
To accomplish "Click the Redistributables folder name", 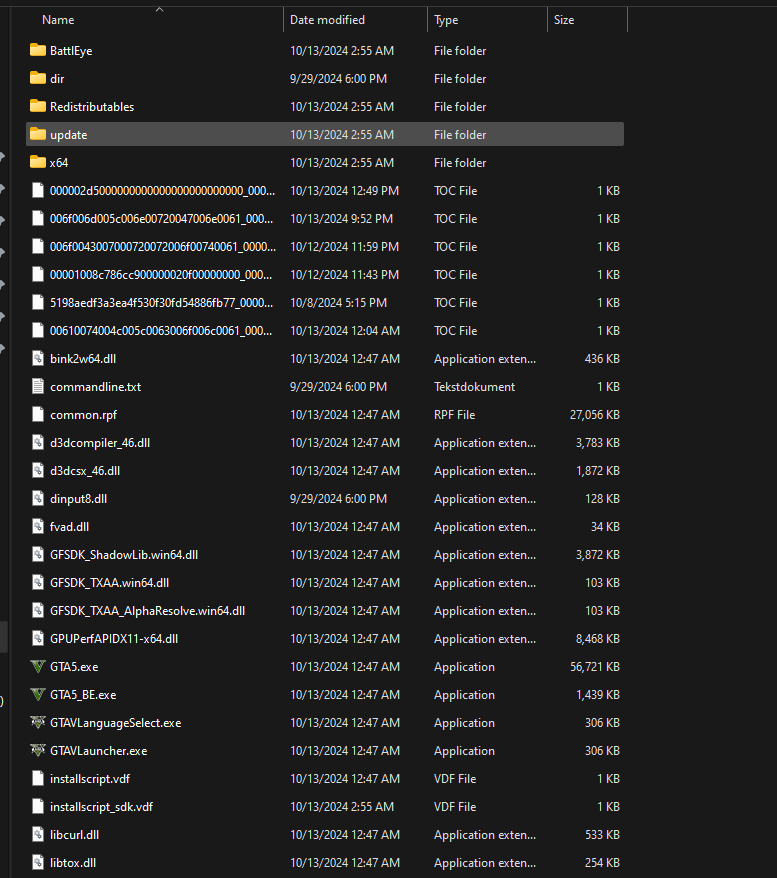I will (92, 107).
